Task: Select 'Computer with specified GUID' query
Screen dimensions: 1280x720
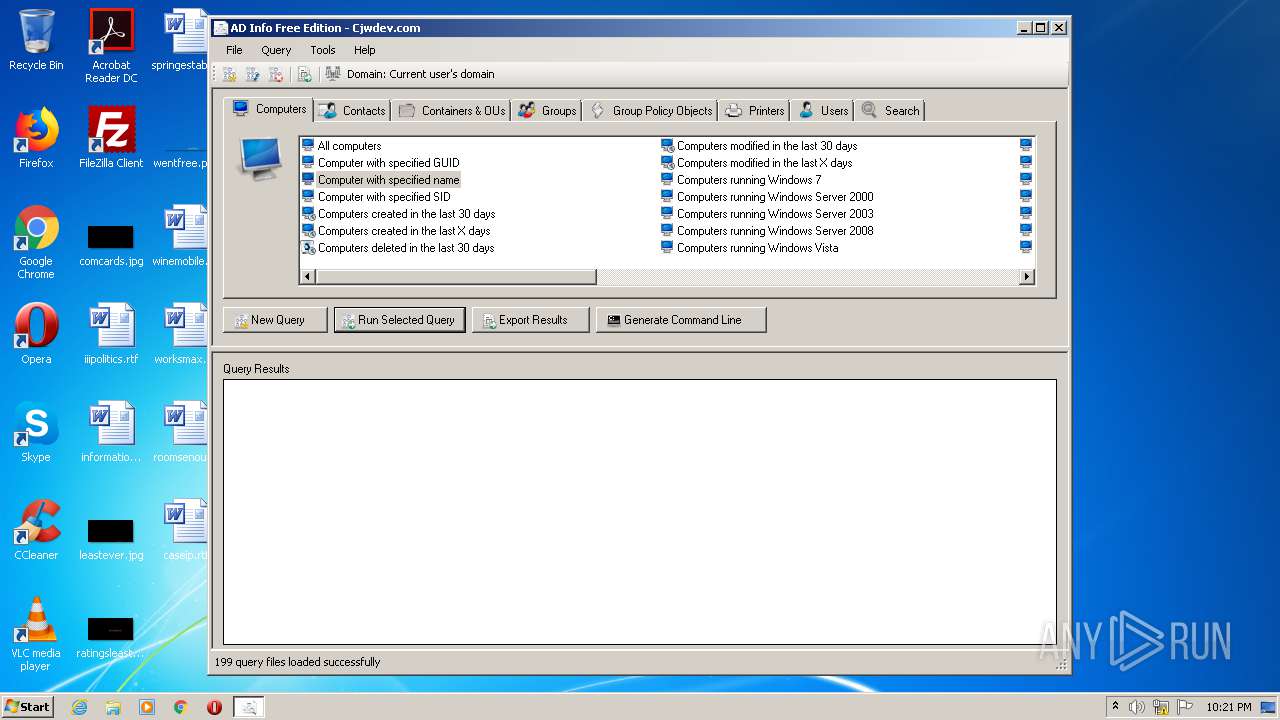Action: [x=380, y=163]
